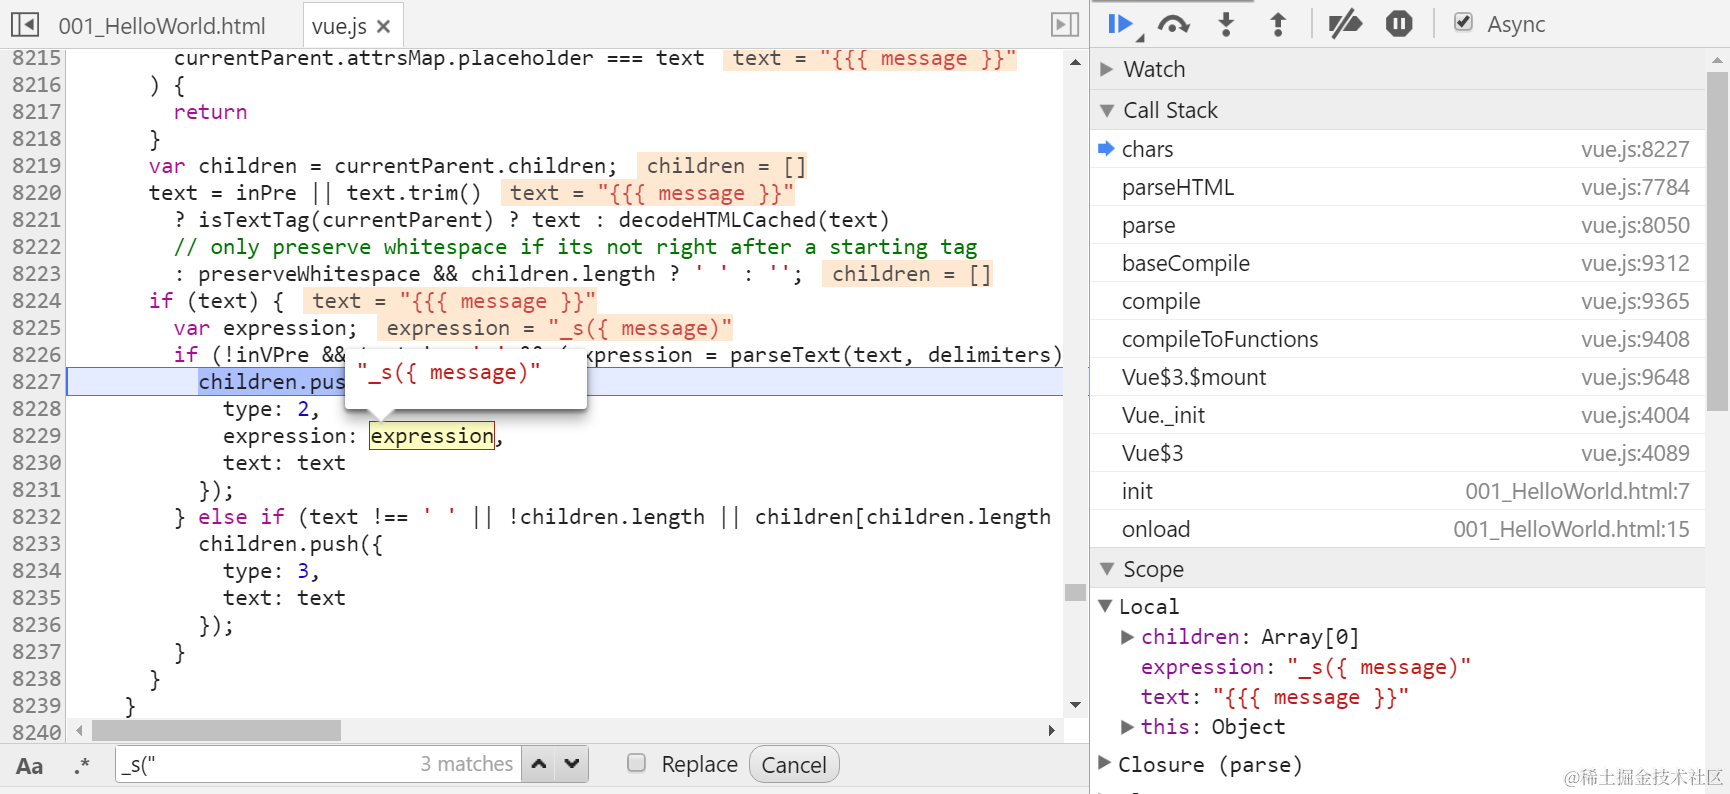Step out of current function
The height and width of the screenshot is (794, 1730).
[x=1278, y=24]
